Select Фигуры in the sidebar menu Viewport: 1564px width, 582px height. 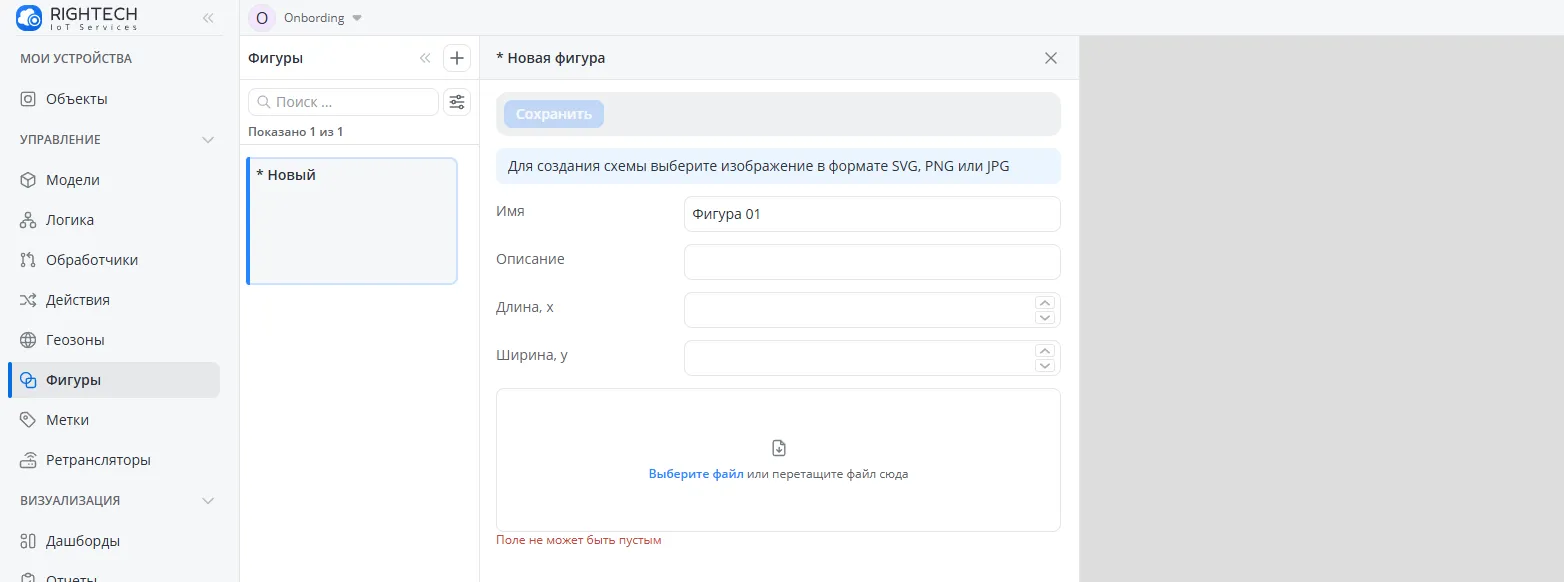coord(73,380)
